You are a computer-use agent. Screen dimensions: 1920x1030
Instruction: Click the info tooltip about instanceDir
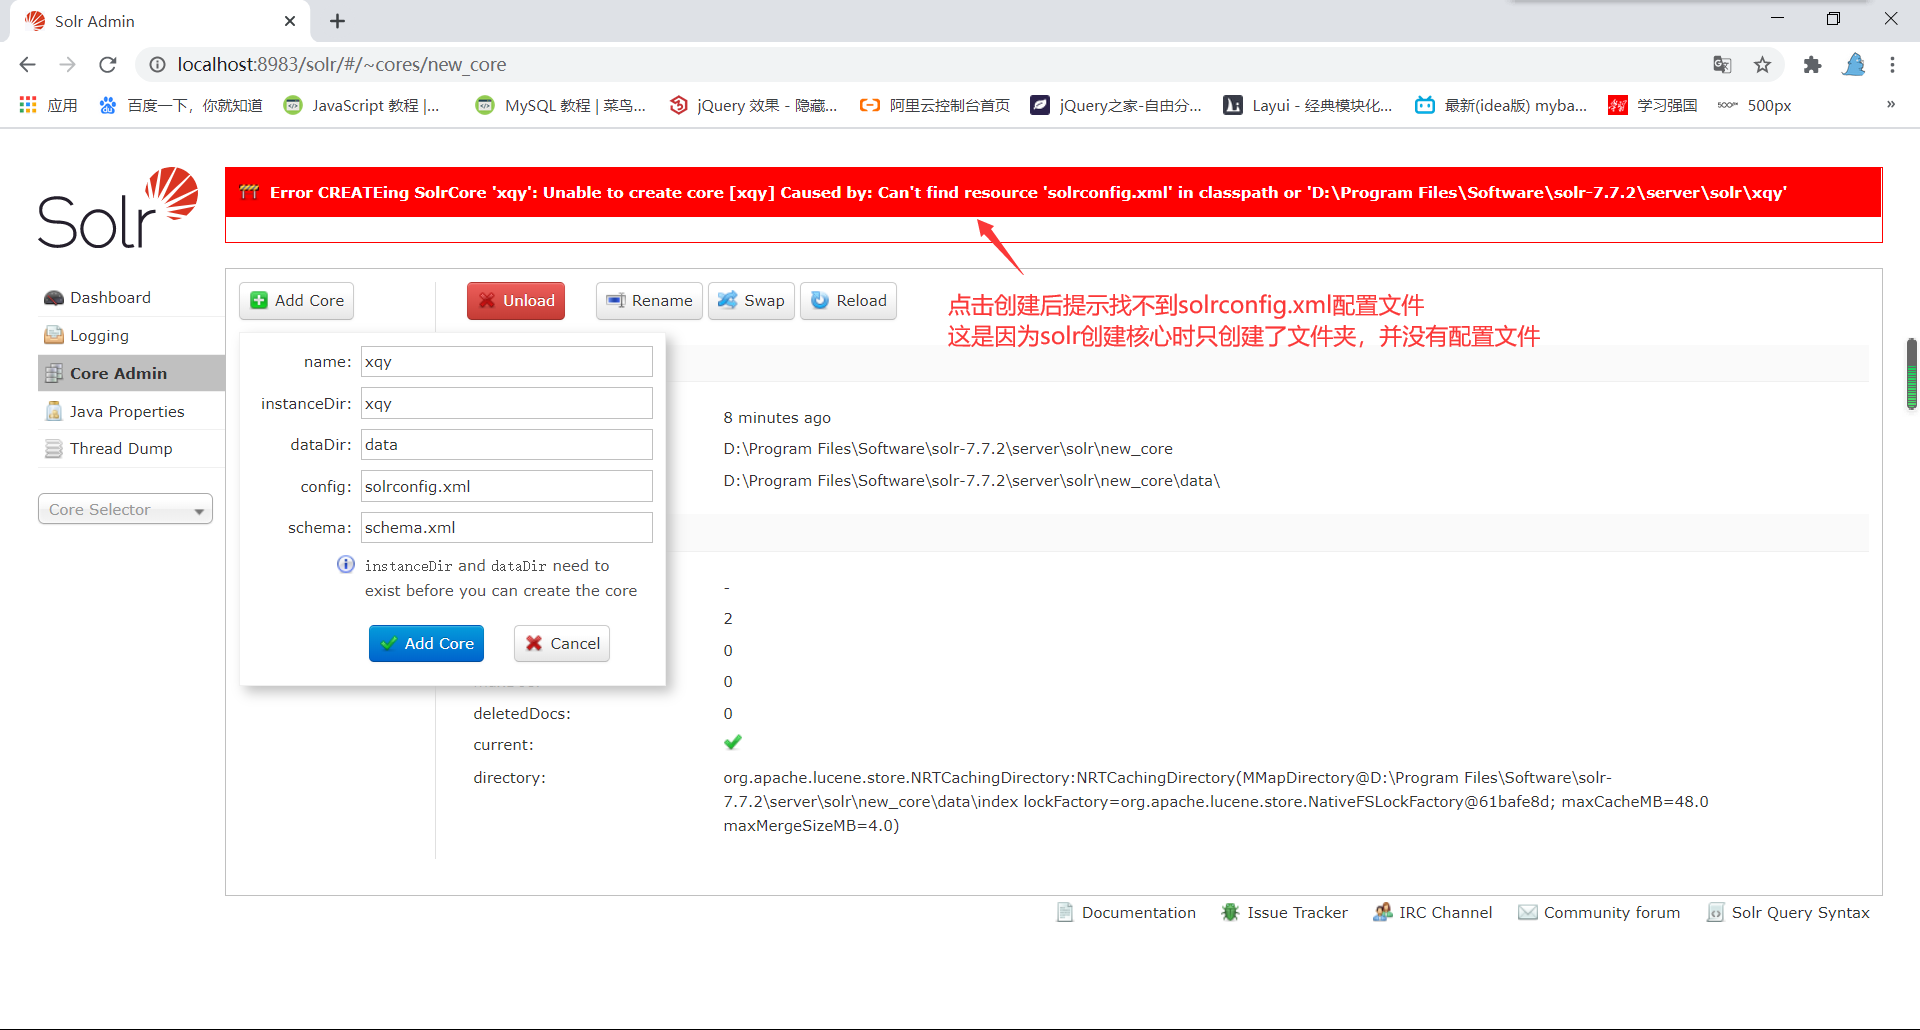pos(345,564)
